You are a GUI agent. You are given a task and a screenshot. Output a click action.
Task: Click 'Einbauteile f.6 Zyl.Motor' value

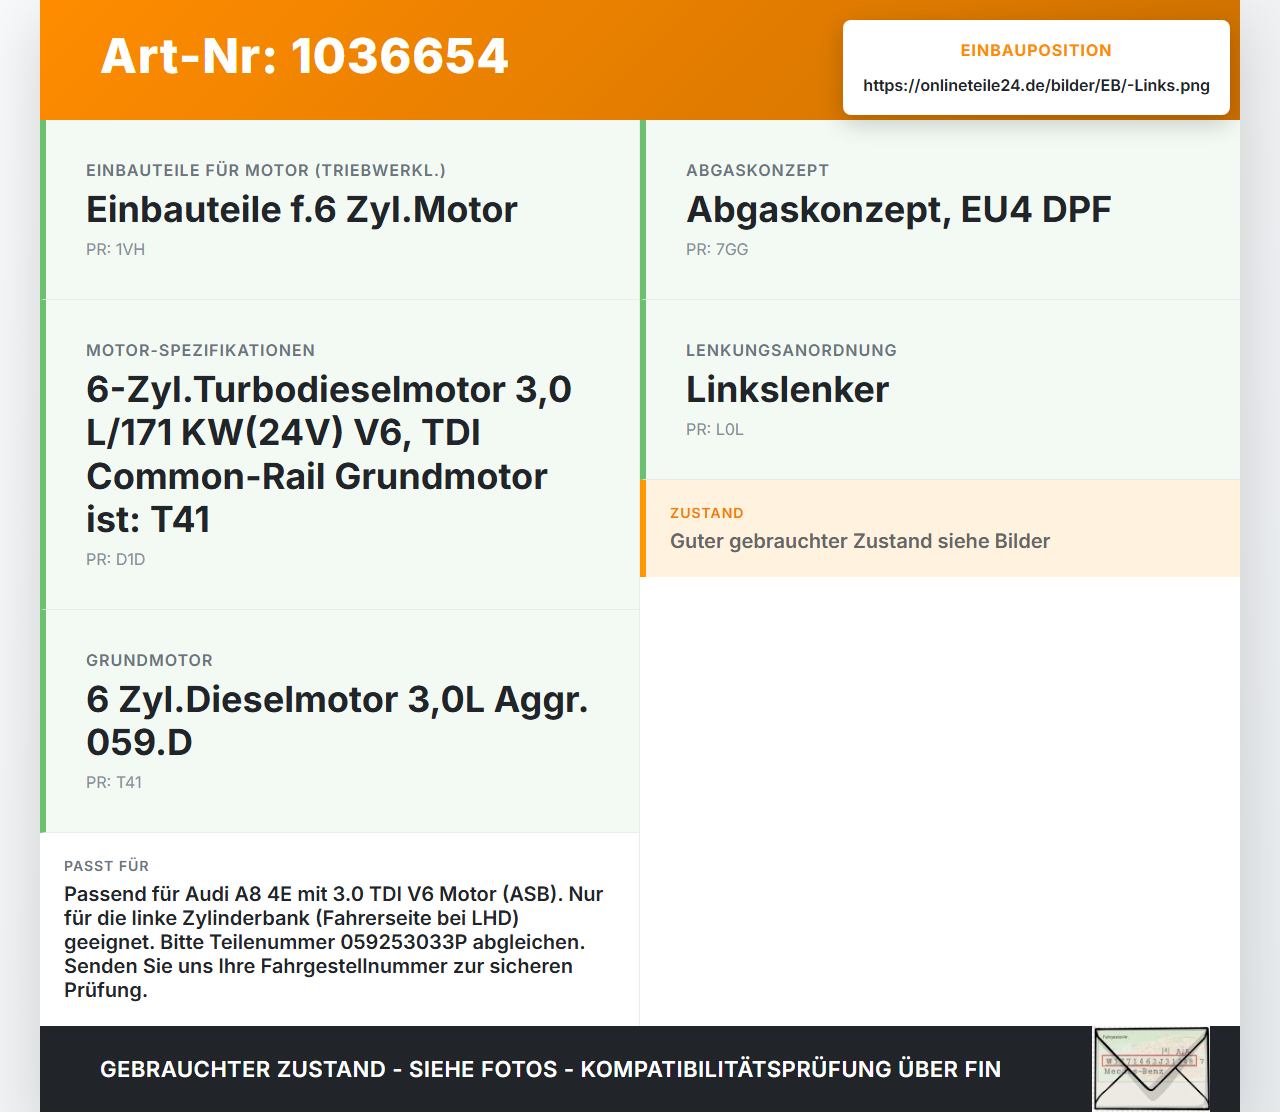click(302, 210)
